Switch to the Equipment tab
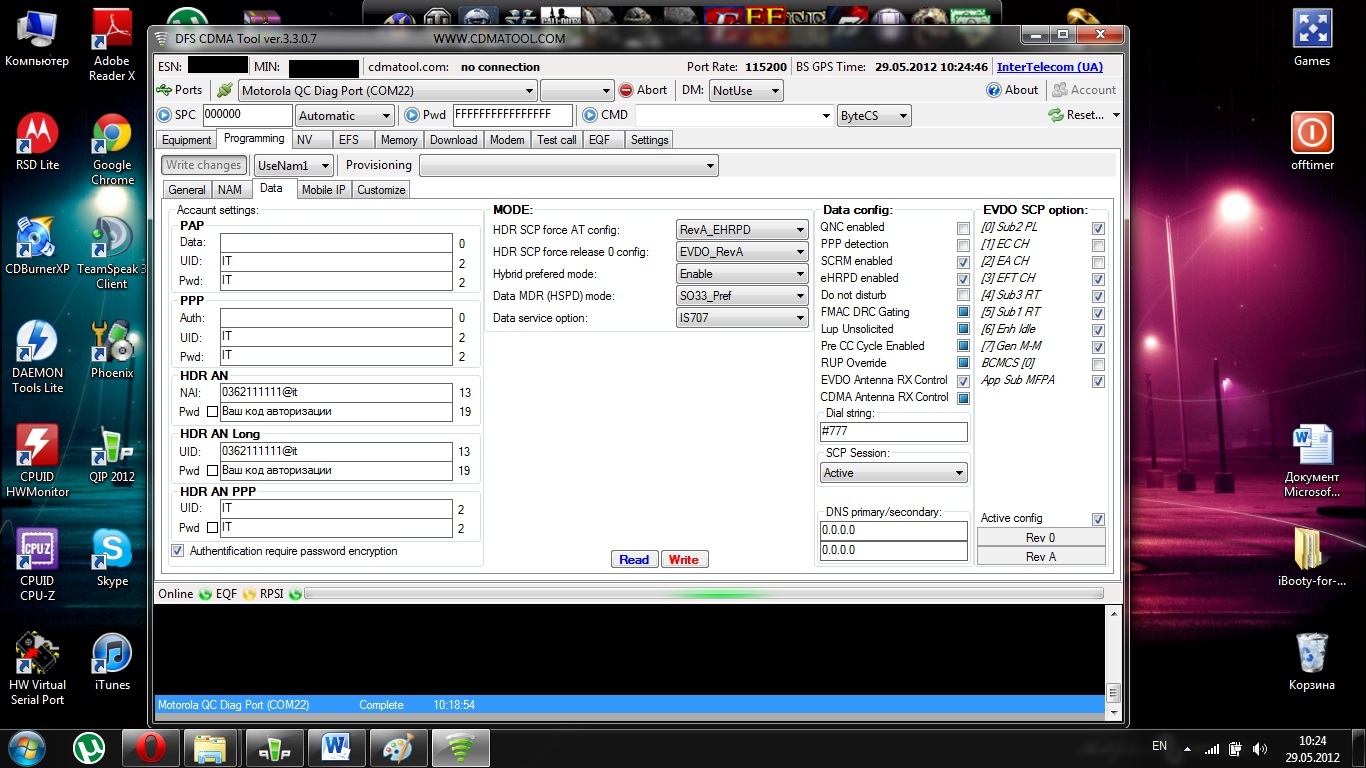 click(x=186, y=140)
